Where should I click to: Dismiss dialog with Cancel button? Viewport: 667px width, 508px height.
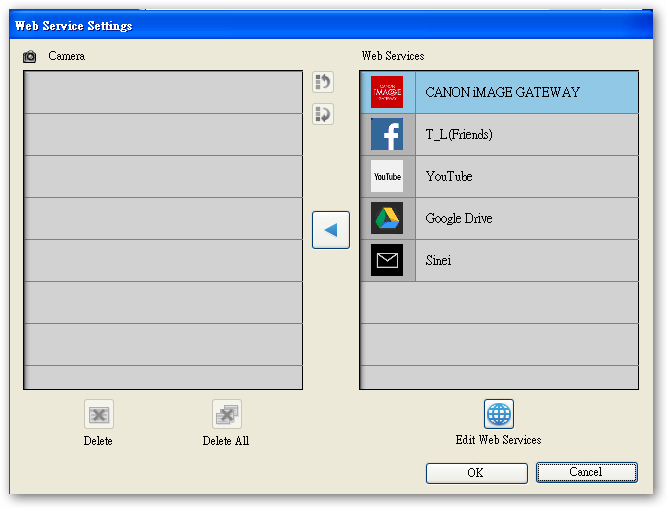(x=587, y=472)
